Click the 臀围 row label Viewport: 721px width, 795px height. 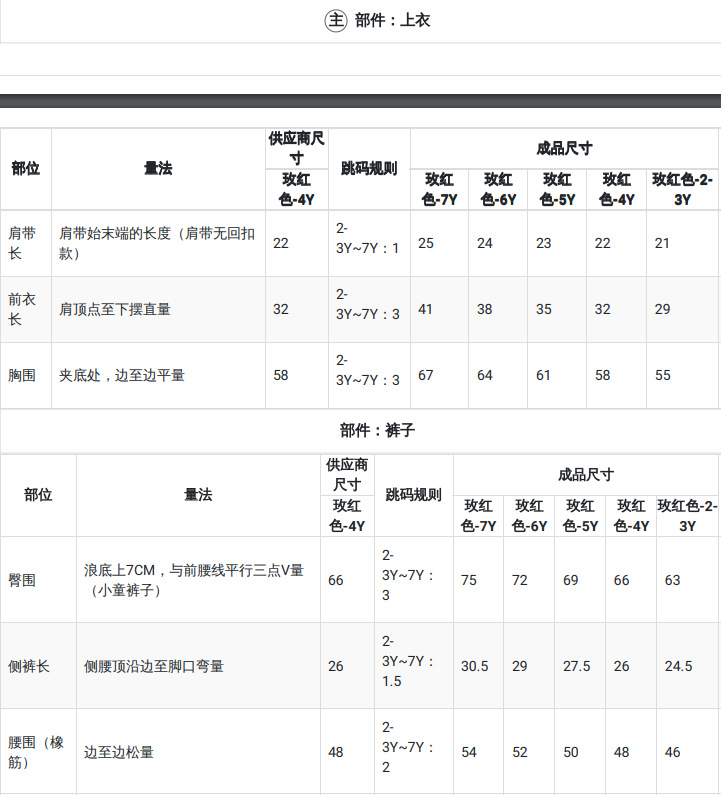click(x=22, y=580)
